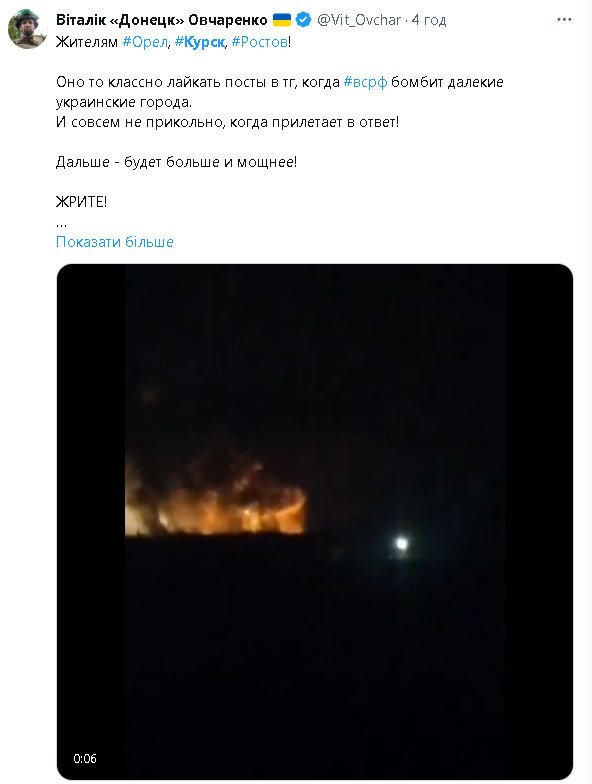This screenshot has width=592, height=784.
Task: Open the three-dot more options menu
Action: [x=564, y=20]
